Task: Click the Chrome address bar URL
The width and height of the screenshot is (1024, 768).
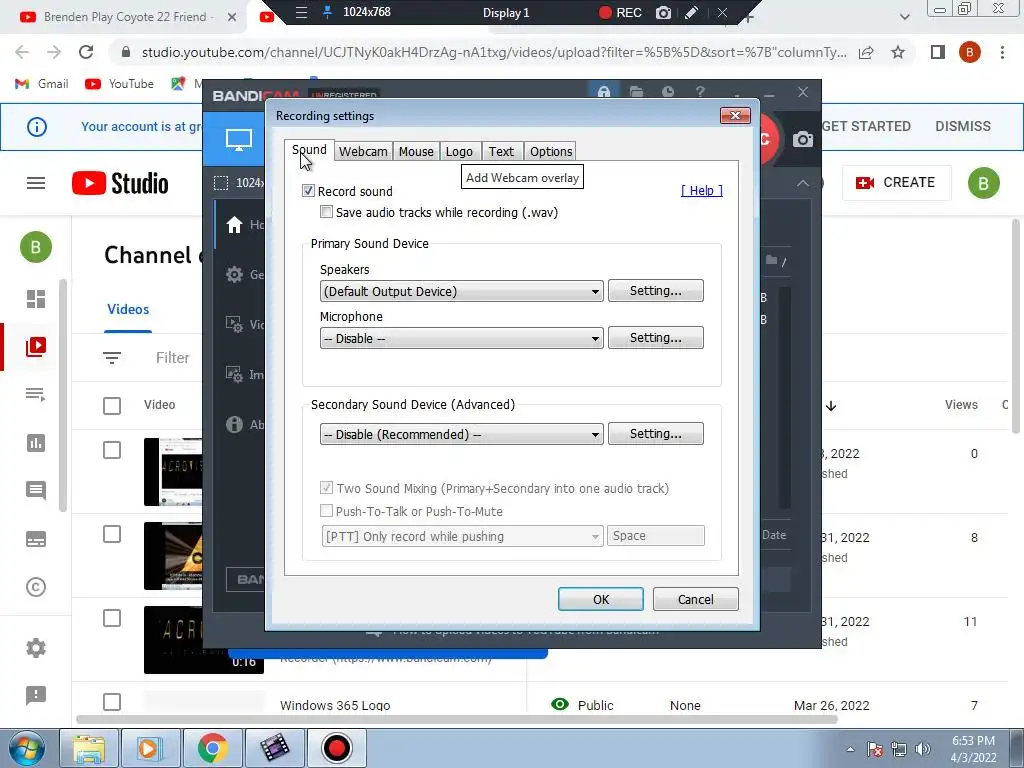Action: [x=494, y=52]
